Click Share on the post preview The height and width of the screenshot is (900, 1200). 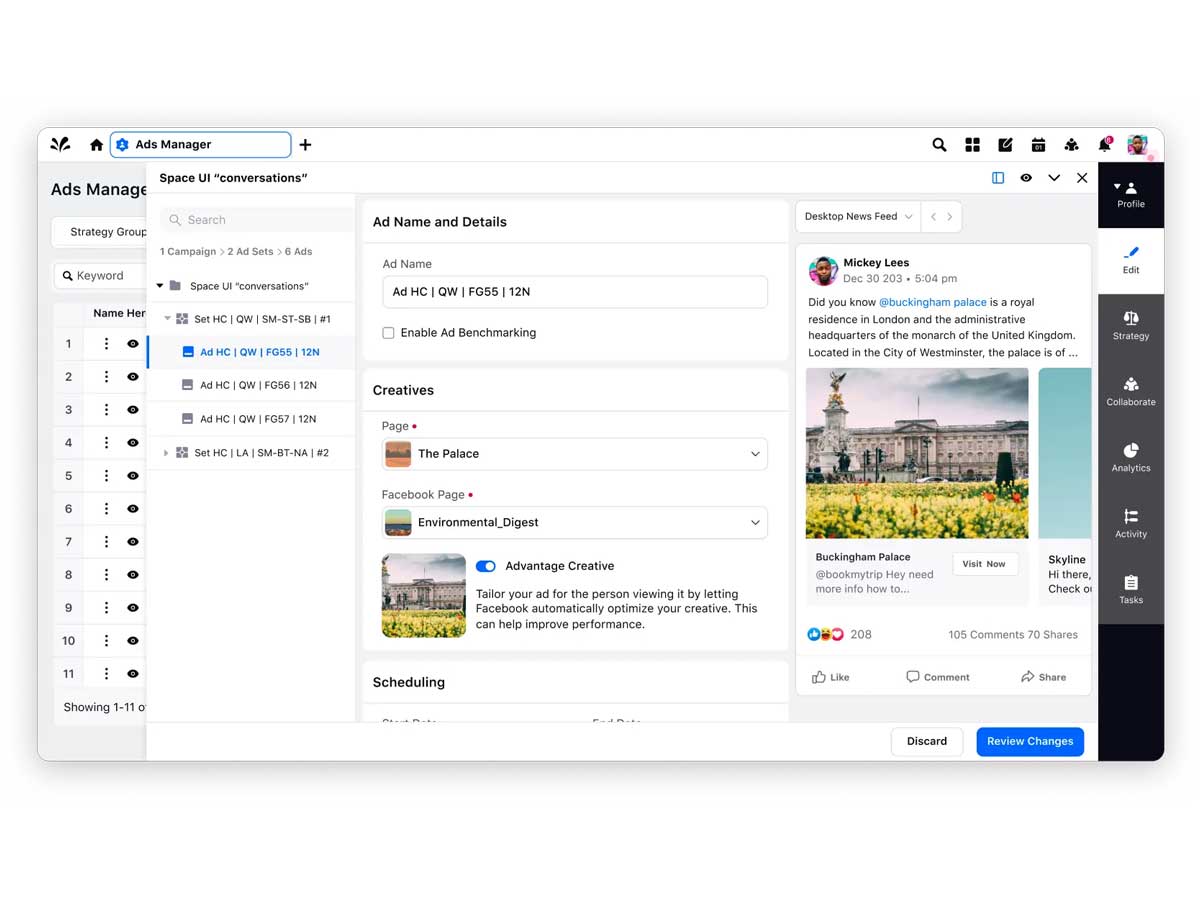pos(1043,677)
